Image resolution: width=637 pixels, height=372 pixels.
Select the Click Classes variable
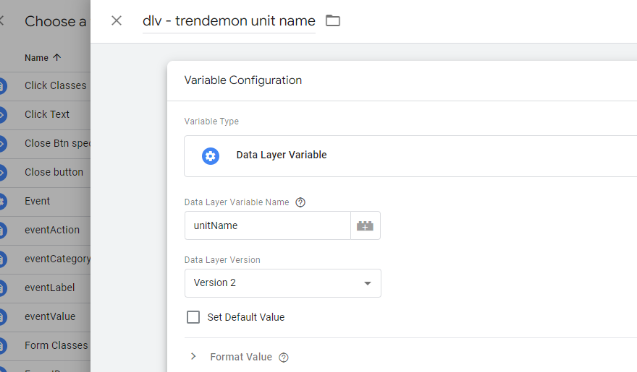point(55,85)
